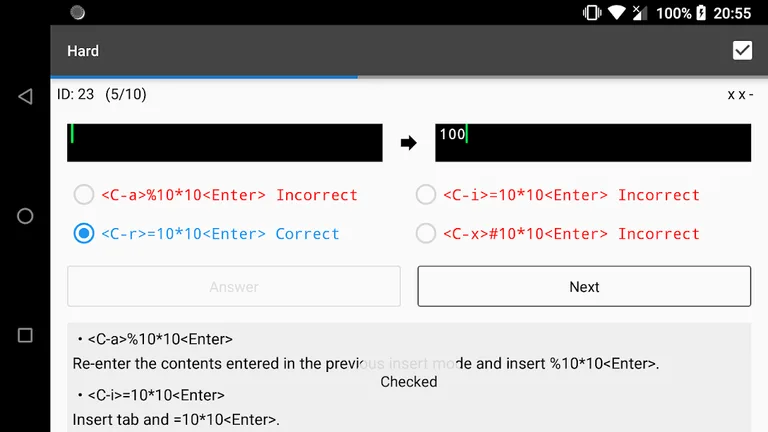This screenshot has height=432, width=768.
Task: Tap the disabled Answer button
Action: click(234, 287)
